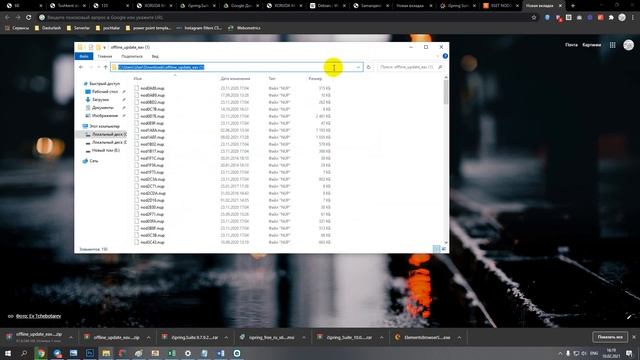Click the Explorer vertical scrollbar thumb
The height and width of the screenshot is (360, 640).
click(x=446, y=92)
